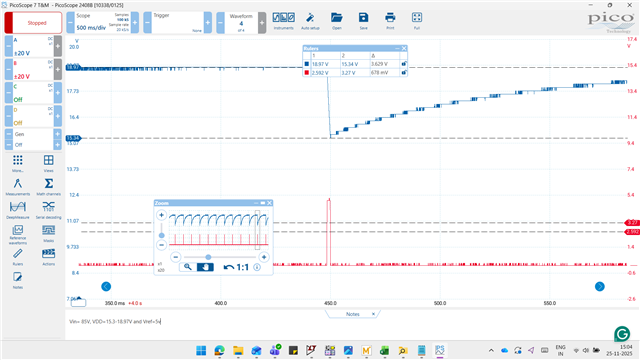Go to next waveform with plus button
Viewport: 640px width, 360px height.
point(262,22)
